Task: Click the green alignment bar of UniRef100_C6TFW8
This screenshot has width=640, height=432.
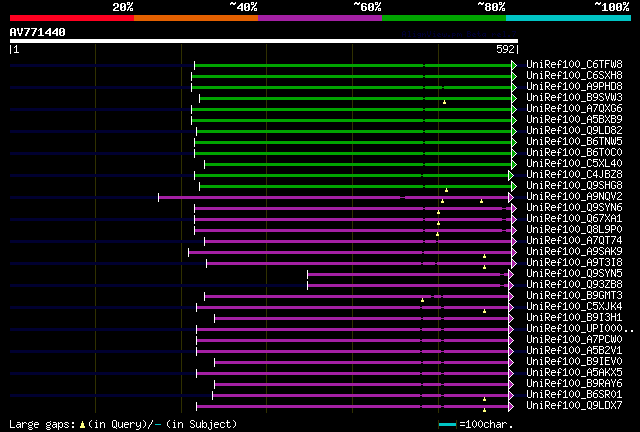Action: pyautogui.click(x=353, y=65)
